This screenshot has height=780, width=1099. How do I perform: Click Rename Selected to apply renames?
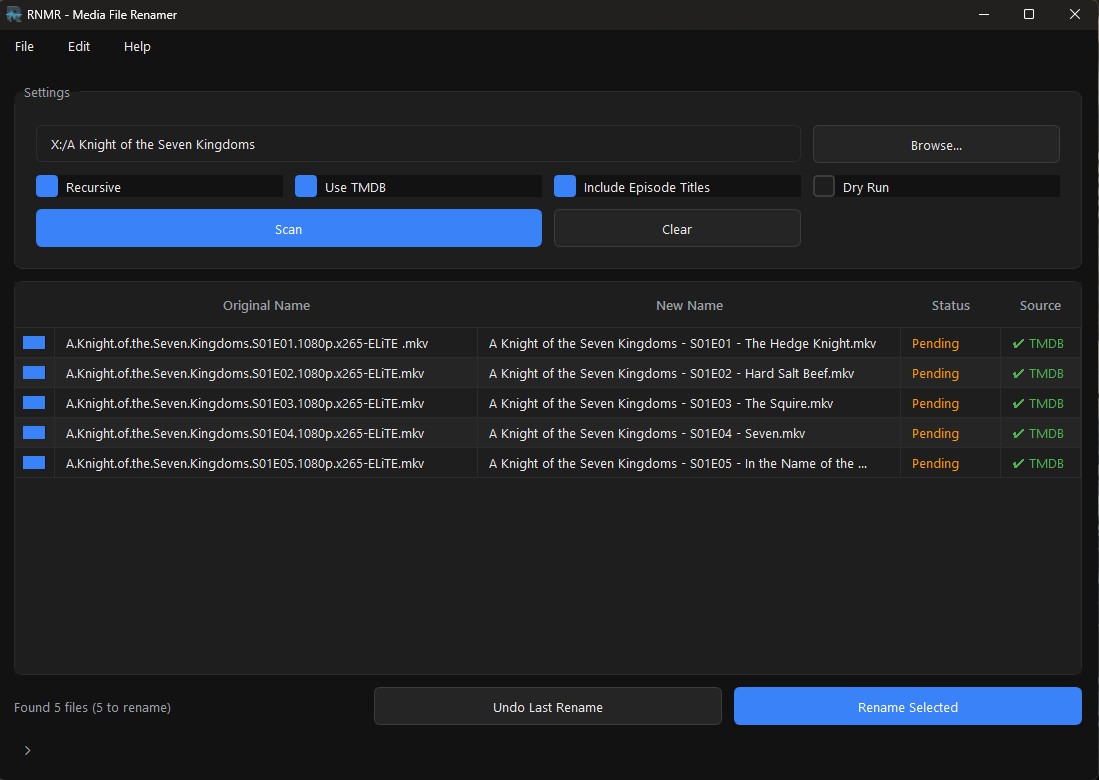click(x=906, y=706)
